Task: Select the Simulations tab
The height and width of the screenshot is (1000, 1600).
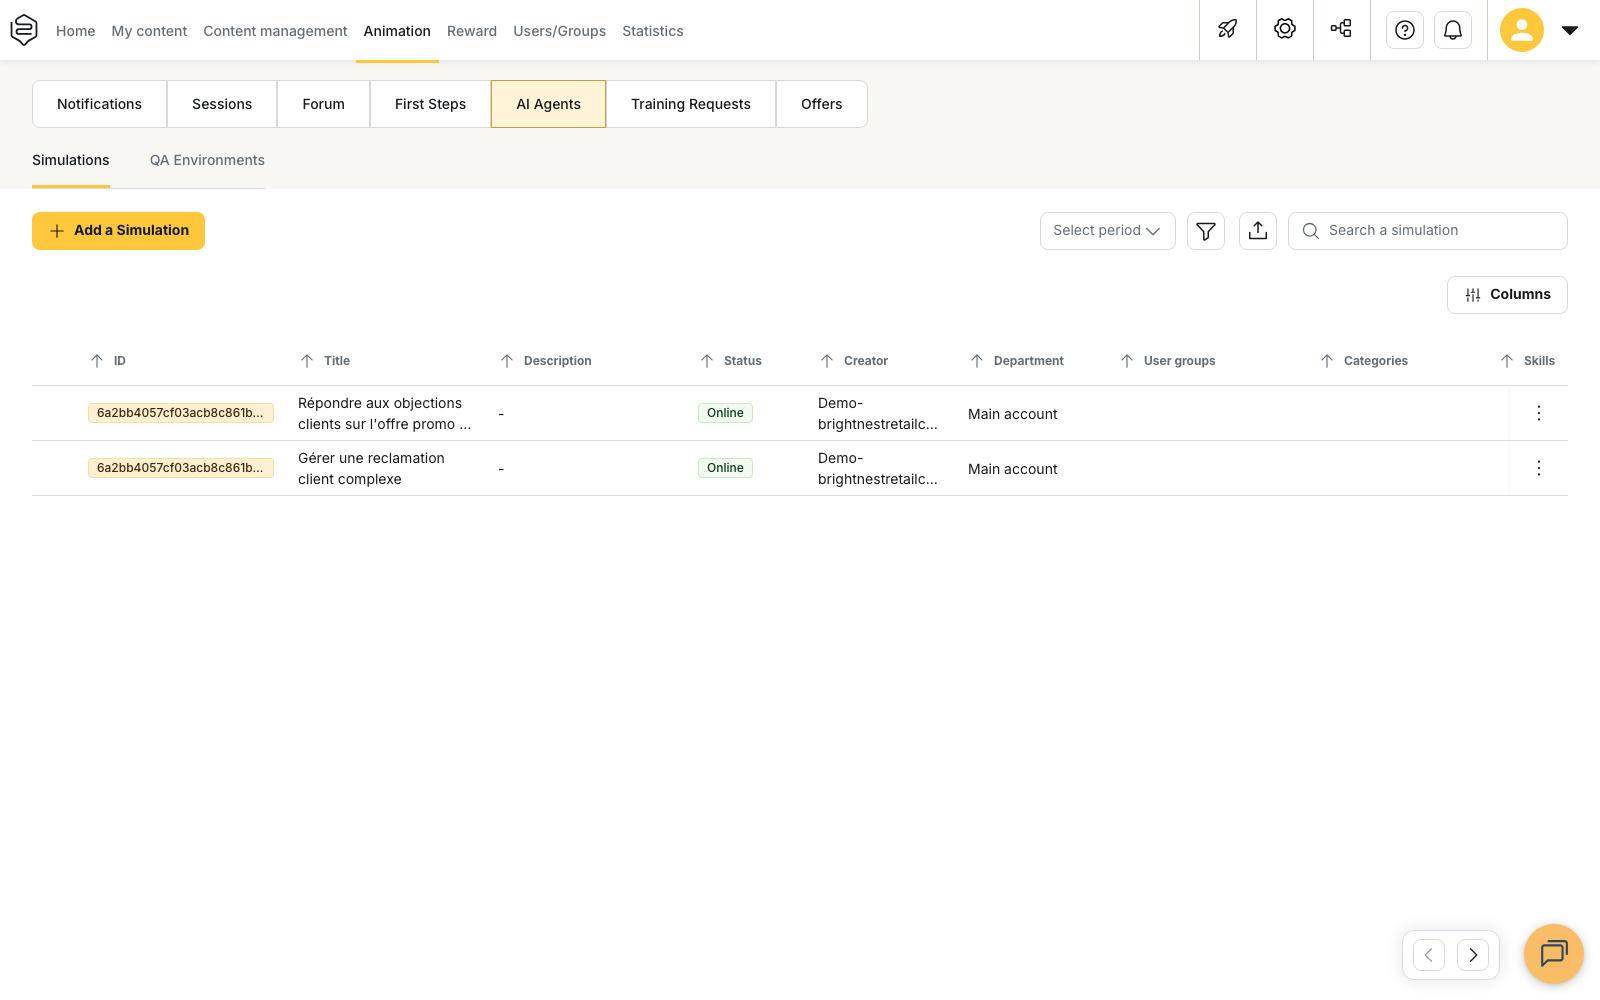Action: [x=71, y=160]
